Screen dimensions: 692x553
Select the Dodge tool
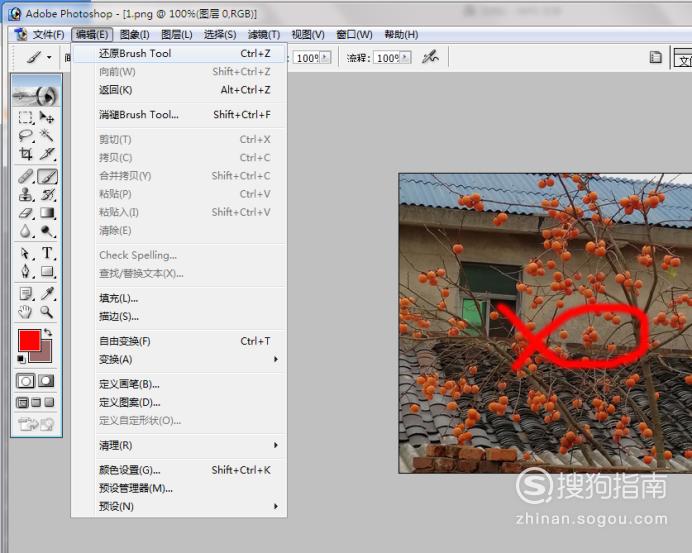point(47,231)
